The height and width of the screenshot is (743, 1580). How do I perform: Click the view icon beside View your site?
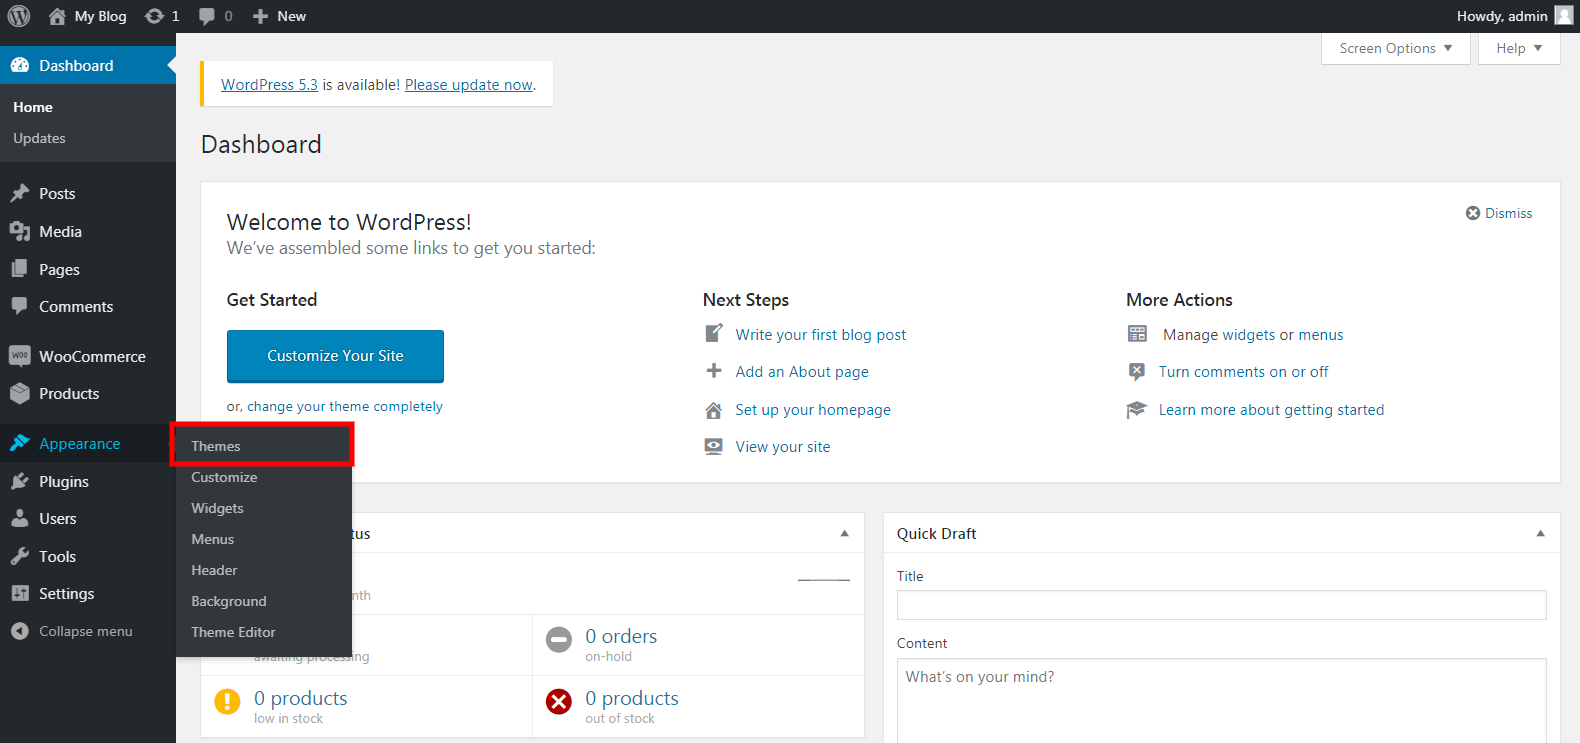[x=714, y=447]
